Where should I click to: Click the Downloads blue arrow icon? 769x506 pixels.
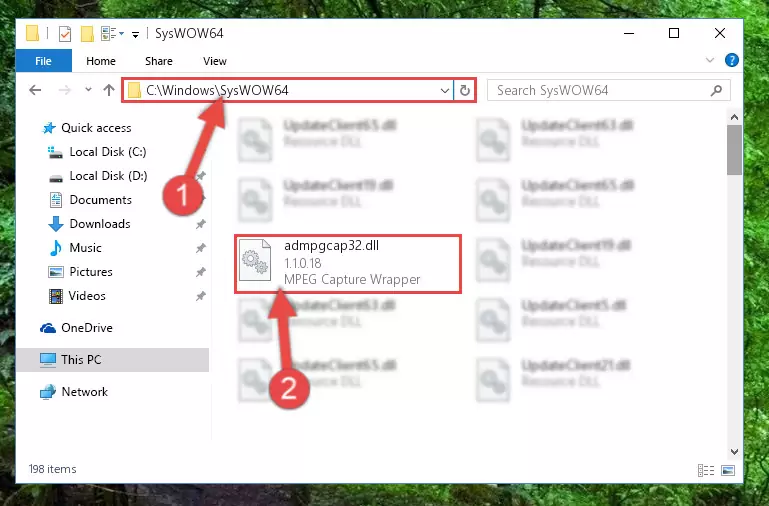[x=56, y=224]
